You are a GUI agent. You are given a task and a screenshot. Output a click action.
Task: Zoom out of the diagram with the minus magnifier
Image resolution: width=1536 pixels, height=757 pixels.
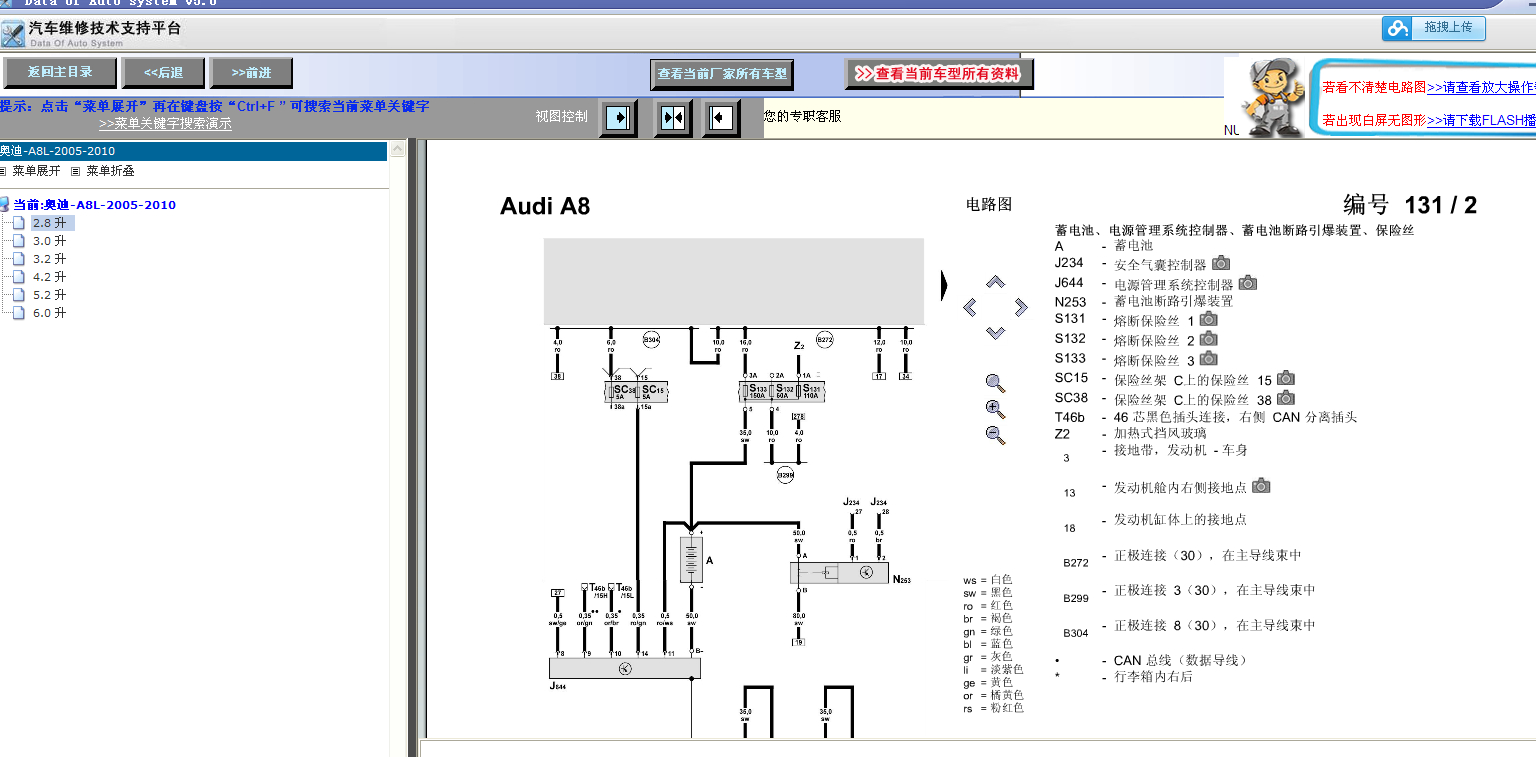pos(995,435)
